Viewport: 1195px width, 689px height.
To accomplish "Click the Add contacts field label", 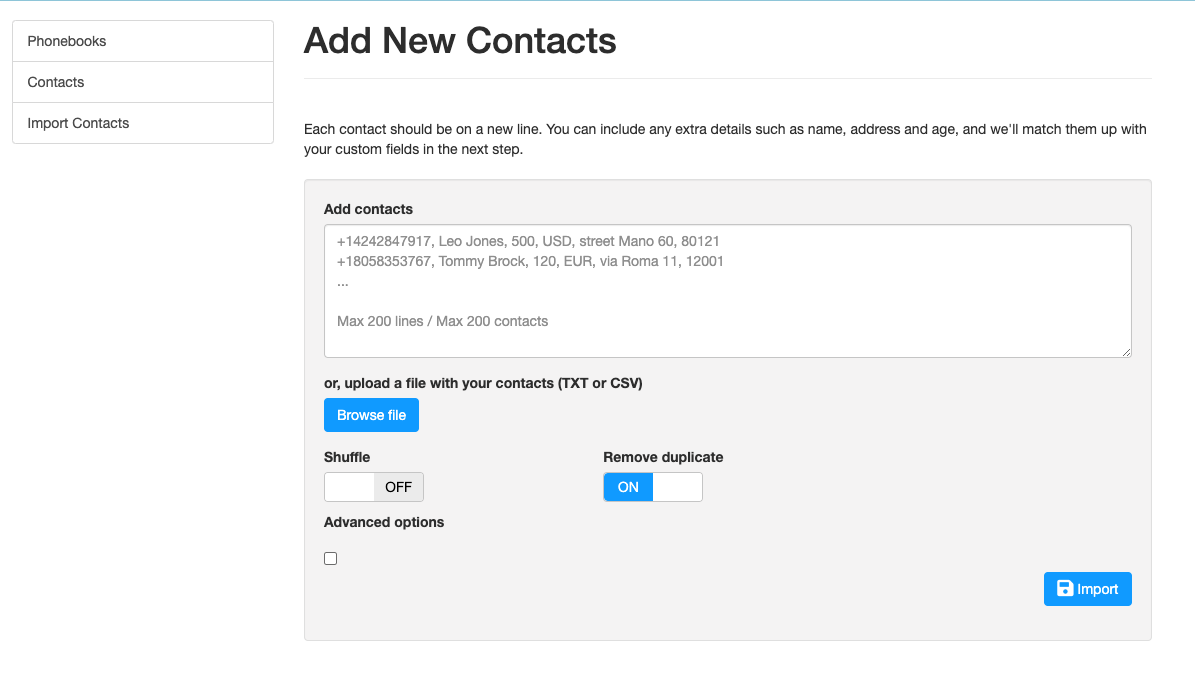I will pyautogui.click(x=368, y=209).
